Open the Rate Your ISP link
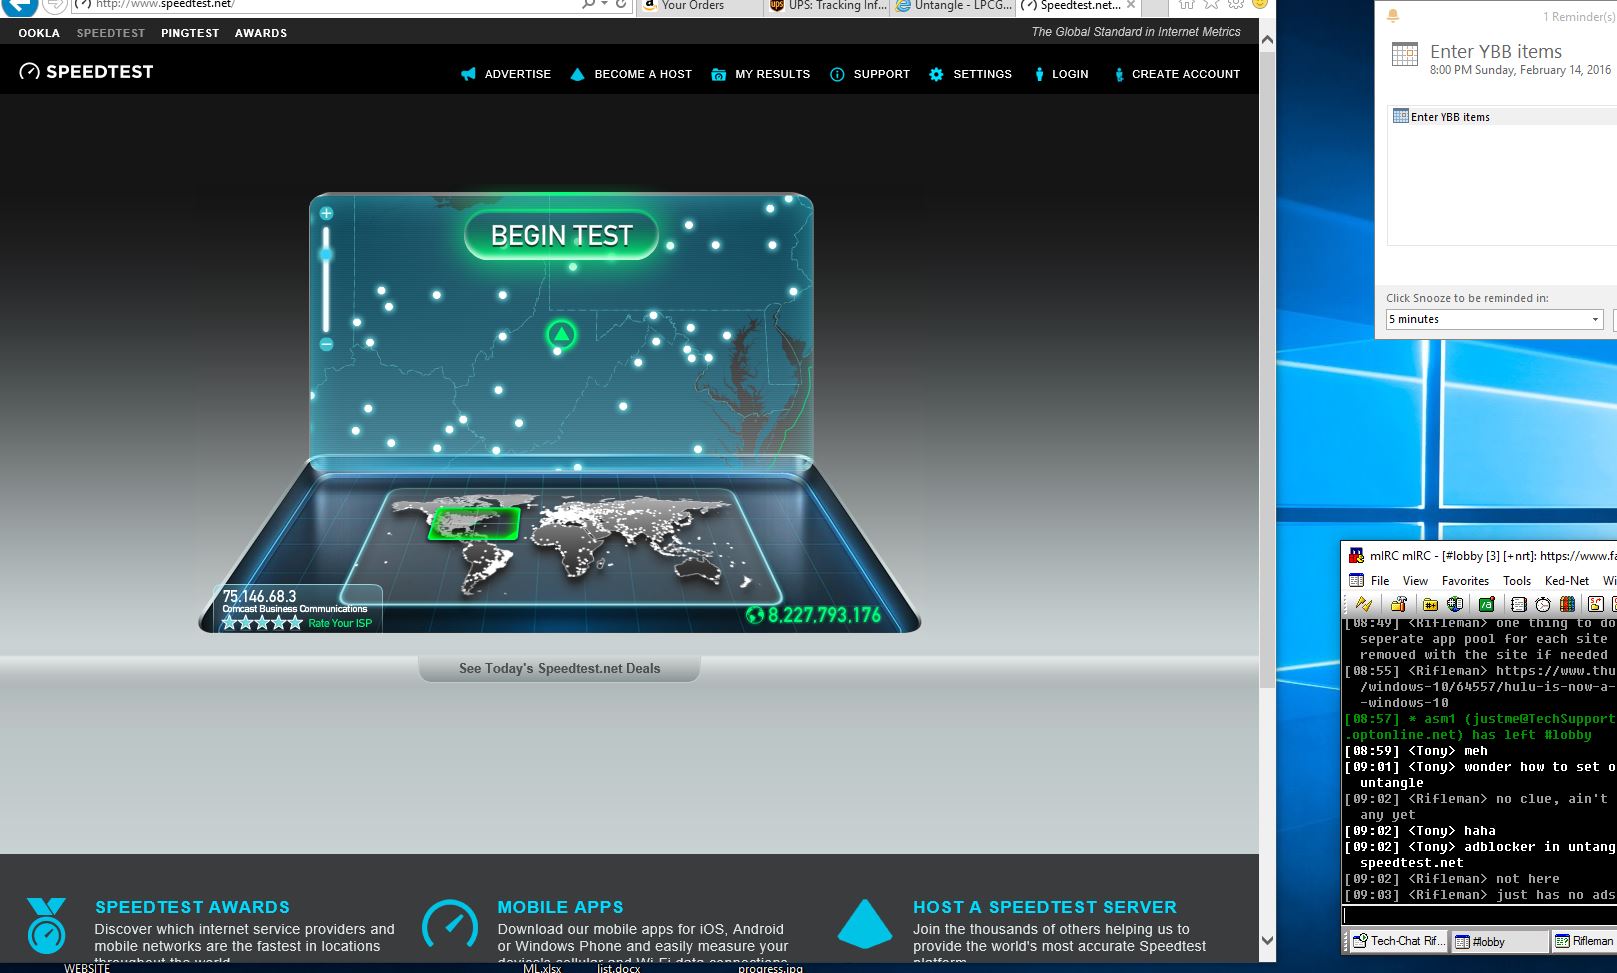This screenshot has height=973, width=1617. pyautogui.click(x=340, y=623)
